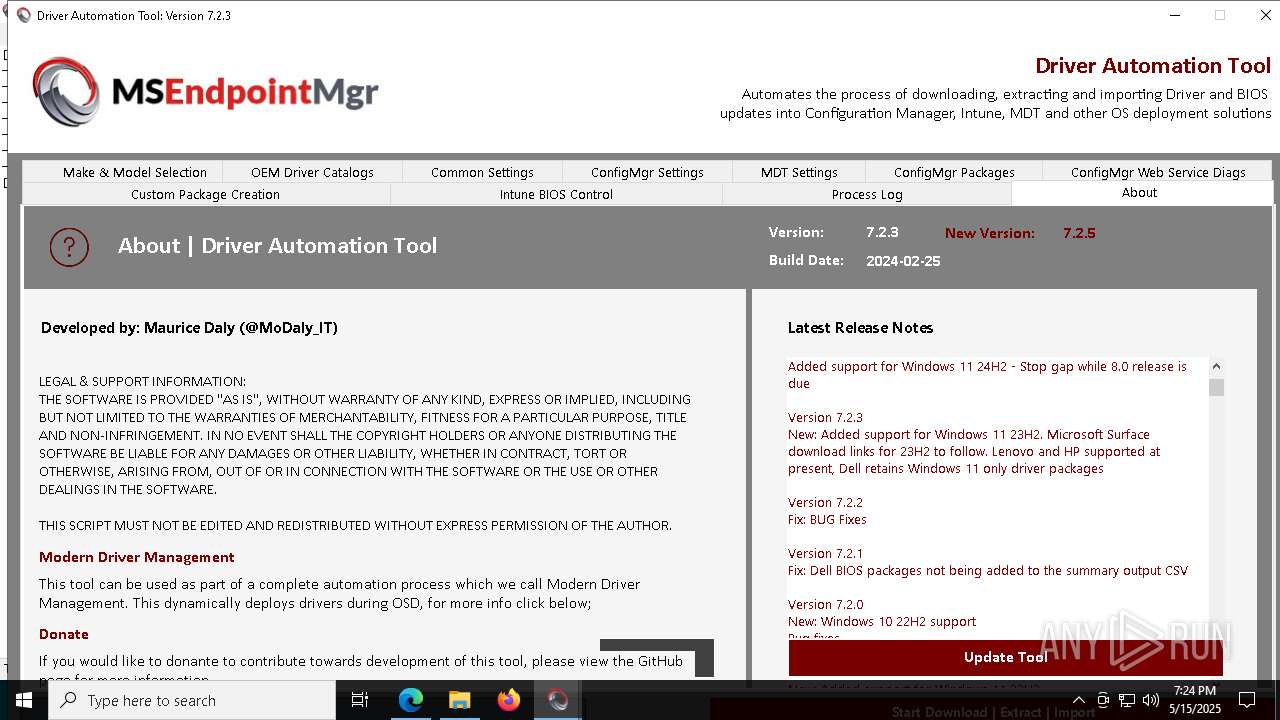Click the title bar application icon

23,15
